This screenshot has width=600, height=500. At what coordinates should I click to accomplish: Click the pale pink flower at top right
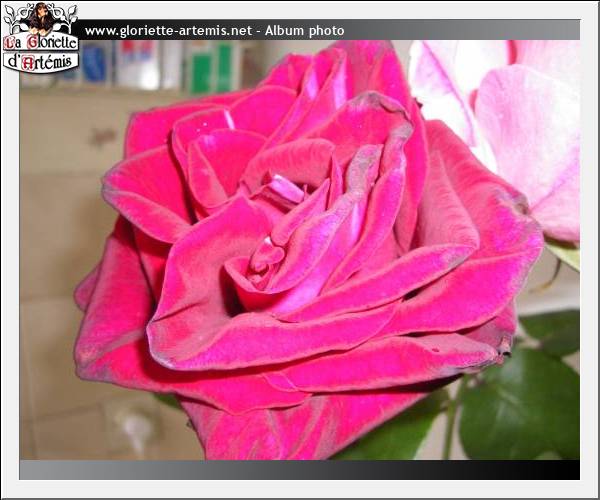(520, 120)
